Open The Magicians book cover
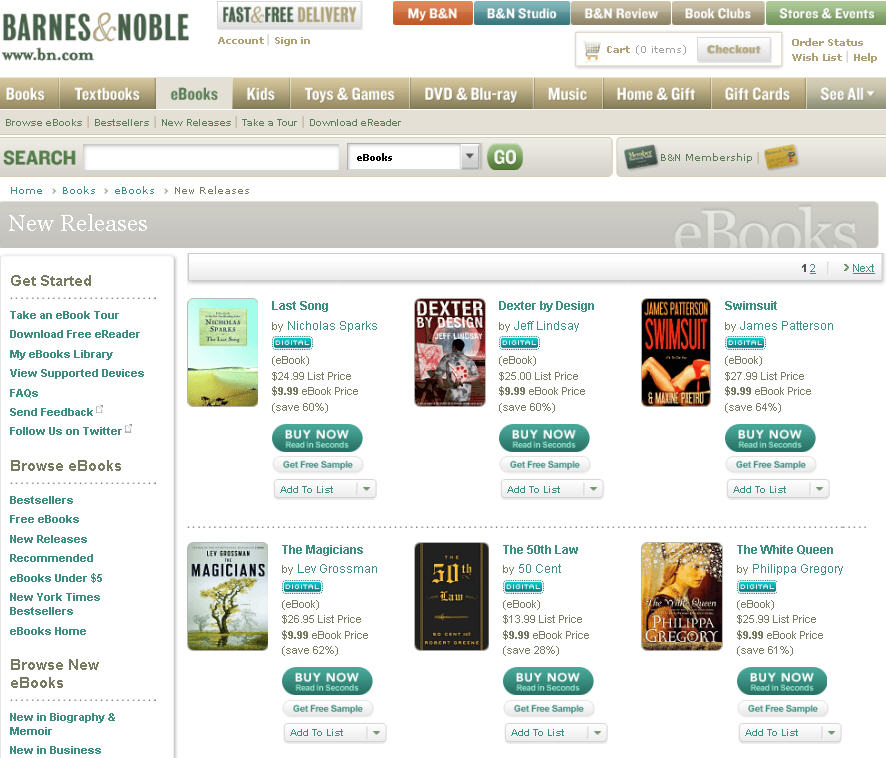Image resolution: width=886 pixels, height=758 pixels. (228, 596)
